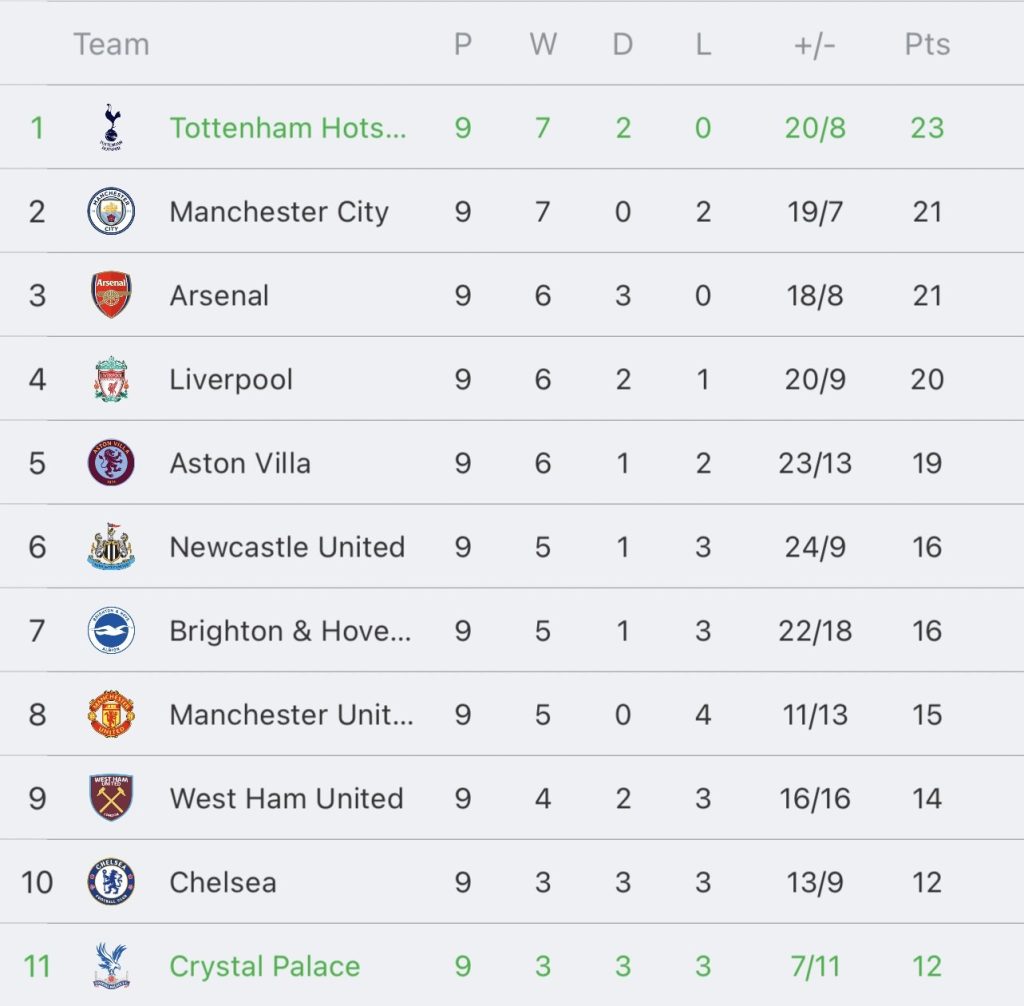Image resolution: width=1024 pixels, height=1006 pixels.
Task: Click the Arsenal club crest
Action: pyautogui.click(x=110, y=296)
